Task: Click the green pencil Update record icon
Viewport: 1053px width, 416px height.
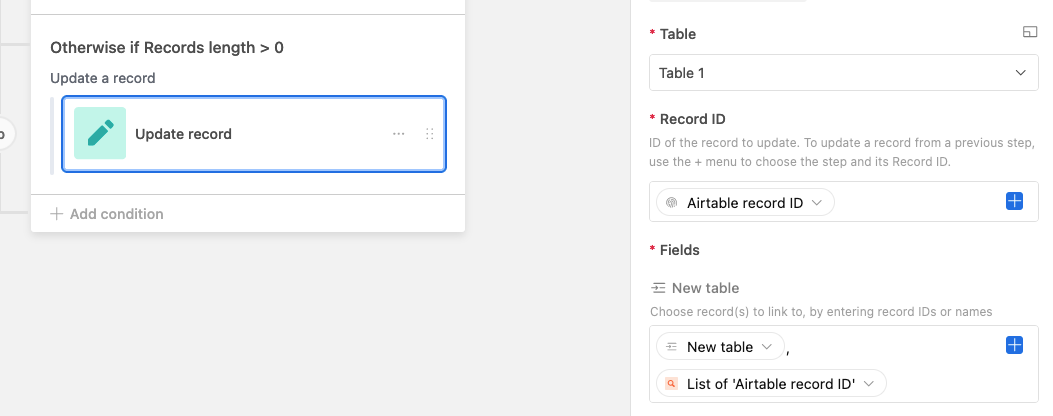Action: click(x=100, y=133)
